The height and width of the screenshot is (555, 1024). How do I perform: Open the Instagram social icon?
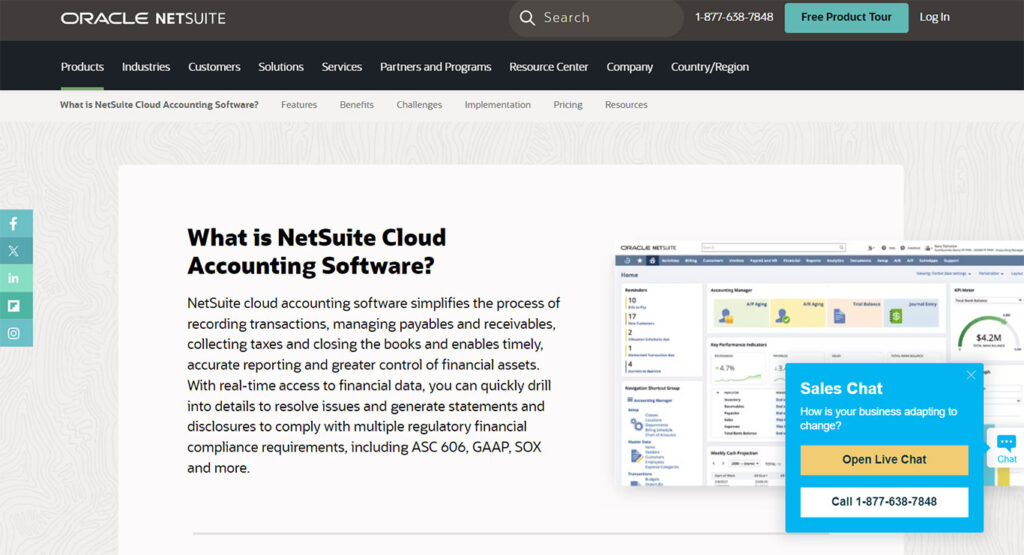pos(14,333)
